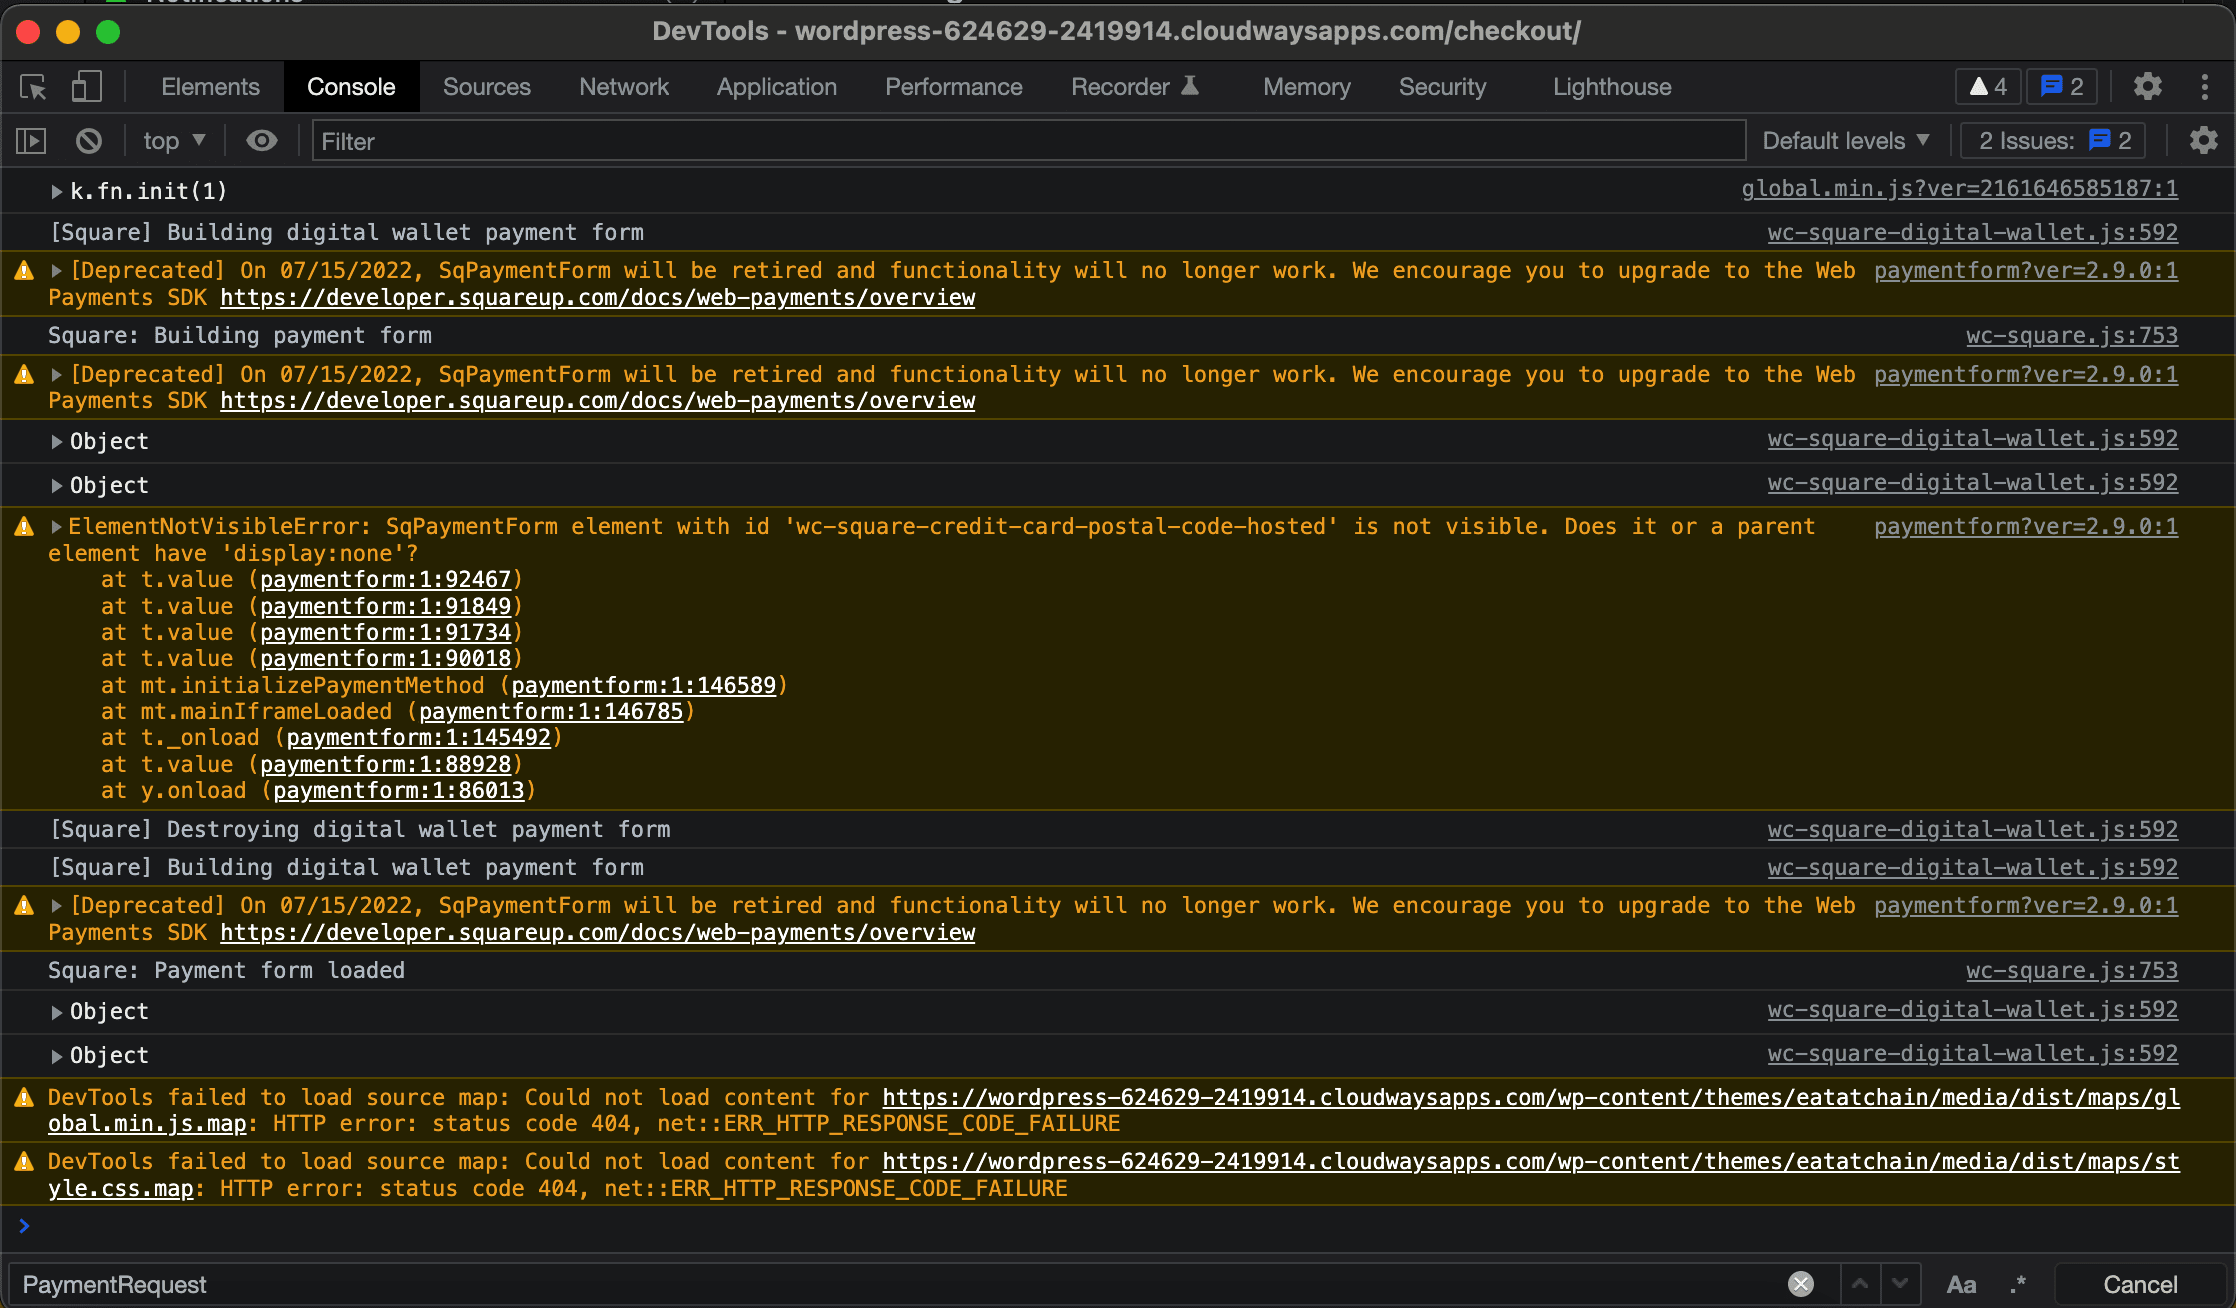The height and width of the screenshot is (1308, 2236).
Task: Open main DevTools settings gear icon
Action: tap(2147, 87)
